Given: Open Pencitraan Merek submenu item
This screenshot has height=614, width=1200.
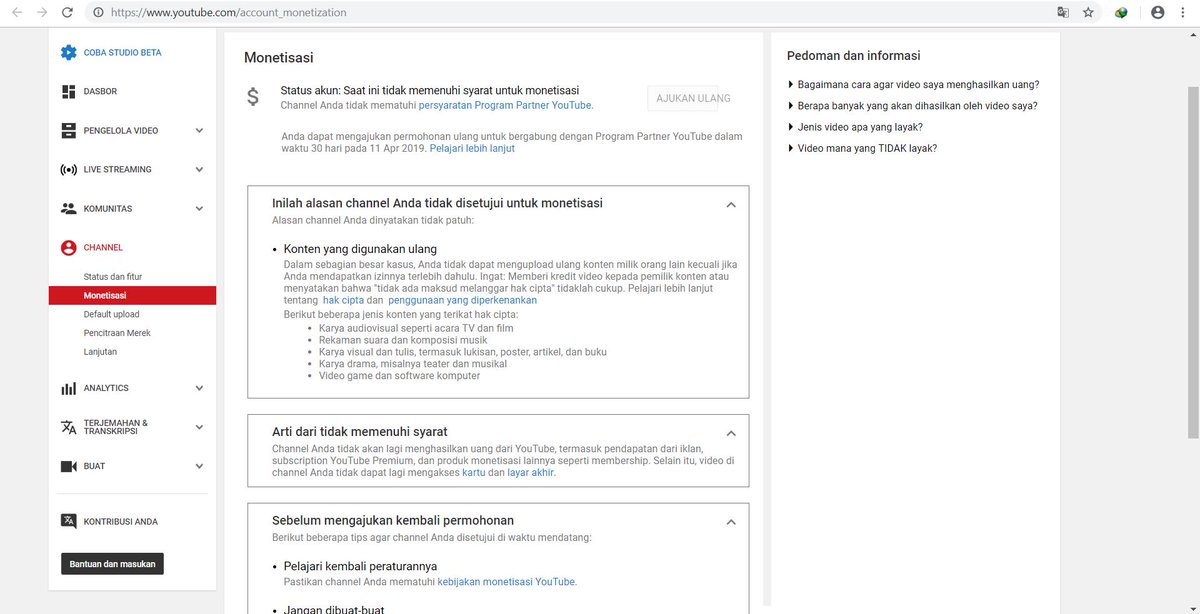Looking at the screenshot, I should click(x=117, y=333).
